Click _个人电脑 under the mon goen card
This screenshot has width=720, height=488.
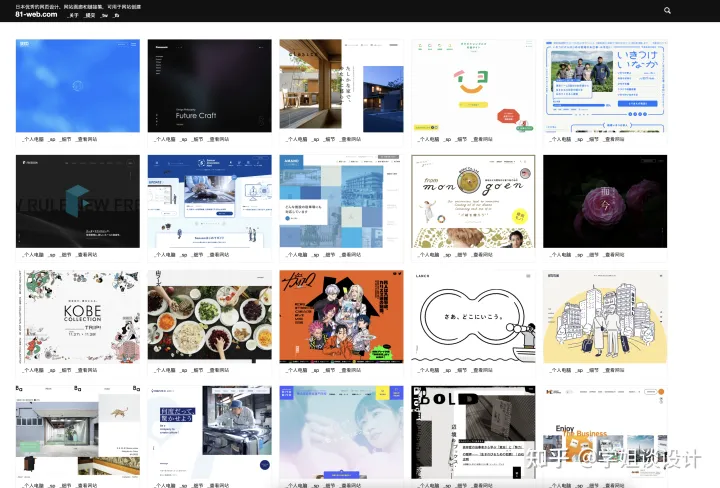point(428,254)
